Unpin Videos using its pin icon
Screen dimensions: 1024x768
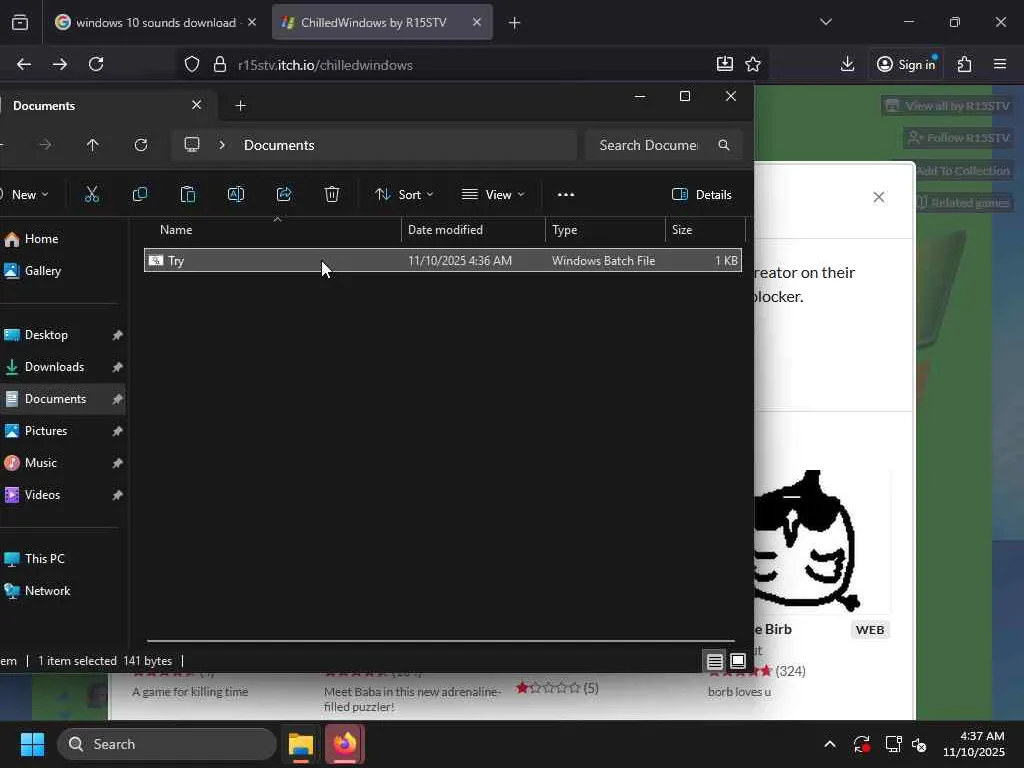click(x=117, y=495)
